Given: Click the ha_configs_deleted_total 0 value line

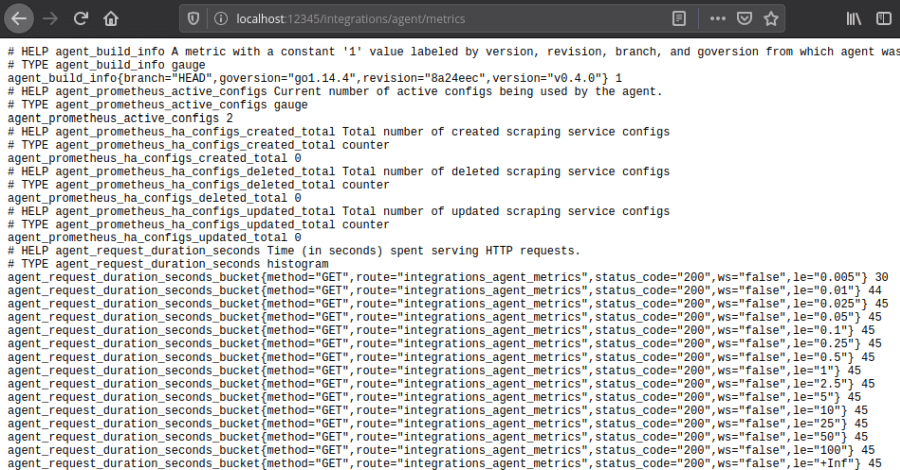Looking at the screenshot, I should coord(154,198).
